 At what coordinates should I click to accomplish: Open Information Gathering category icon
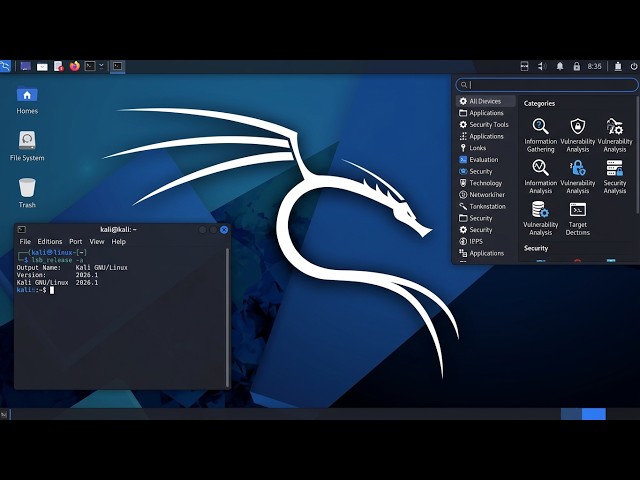540,136
